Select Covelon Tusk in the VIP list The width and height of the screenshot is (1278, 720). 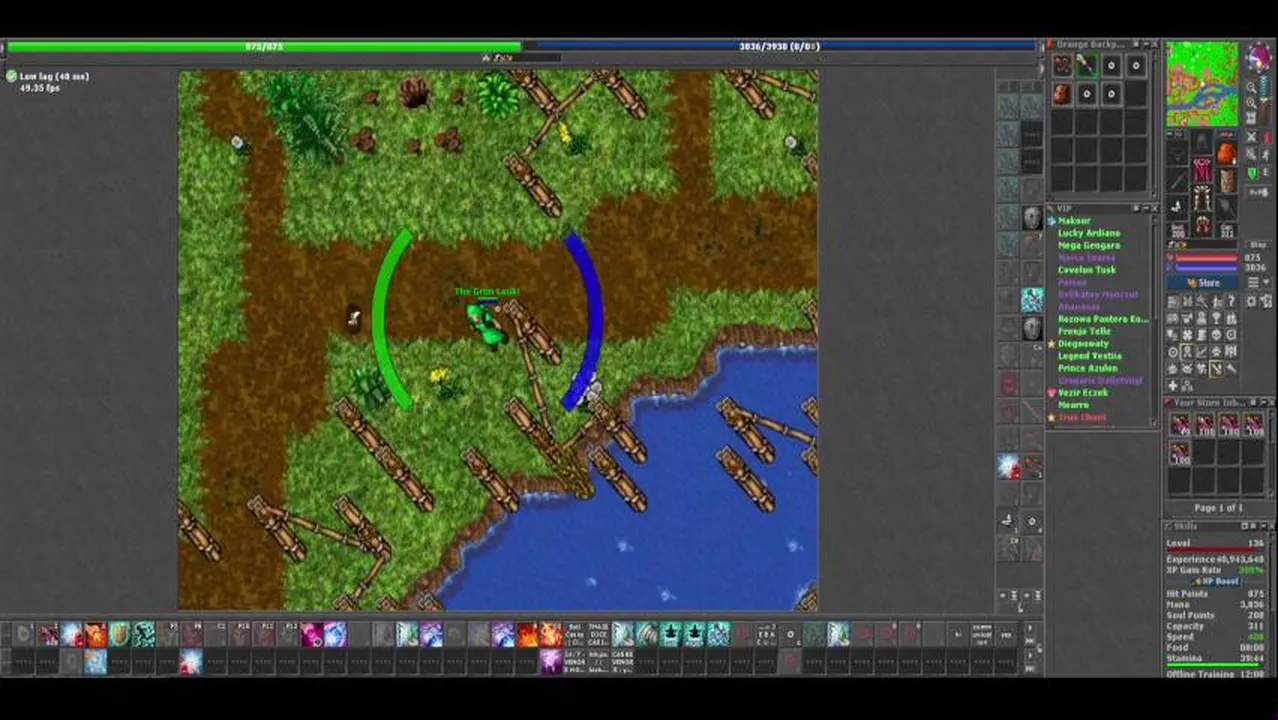(1087, 270)
